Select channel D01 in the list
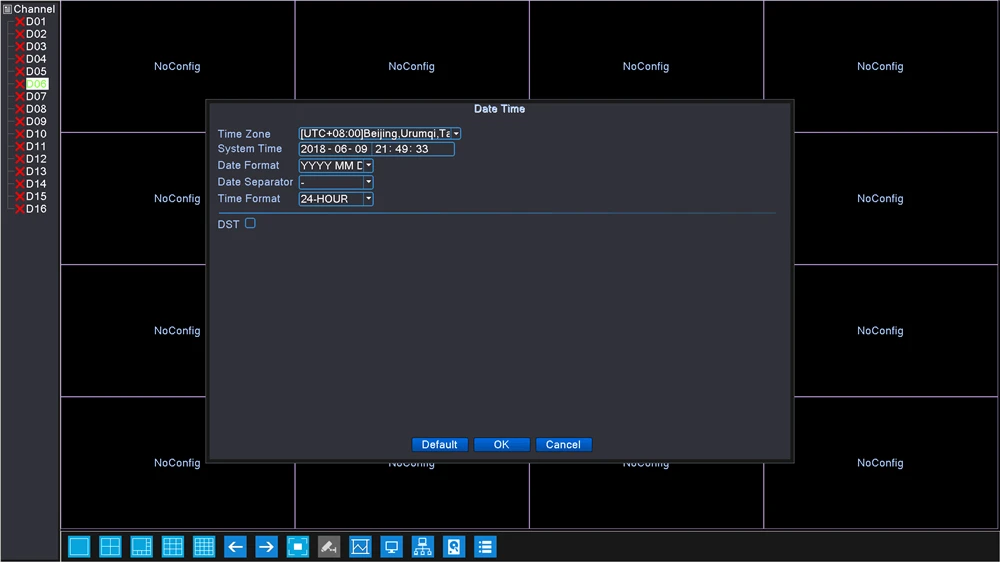This screenshot has width=1000, height=562. pyautogui.click(x=36, y=22)
